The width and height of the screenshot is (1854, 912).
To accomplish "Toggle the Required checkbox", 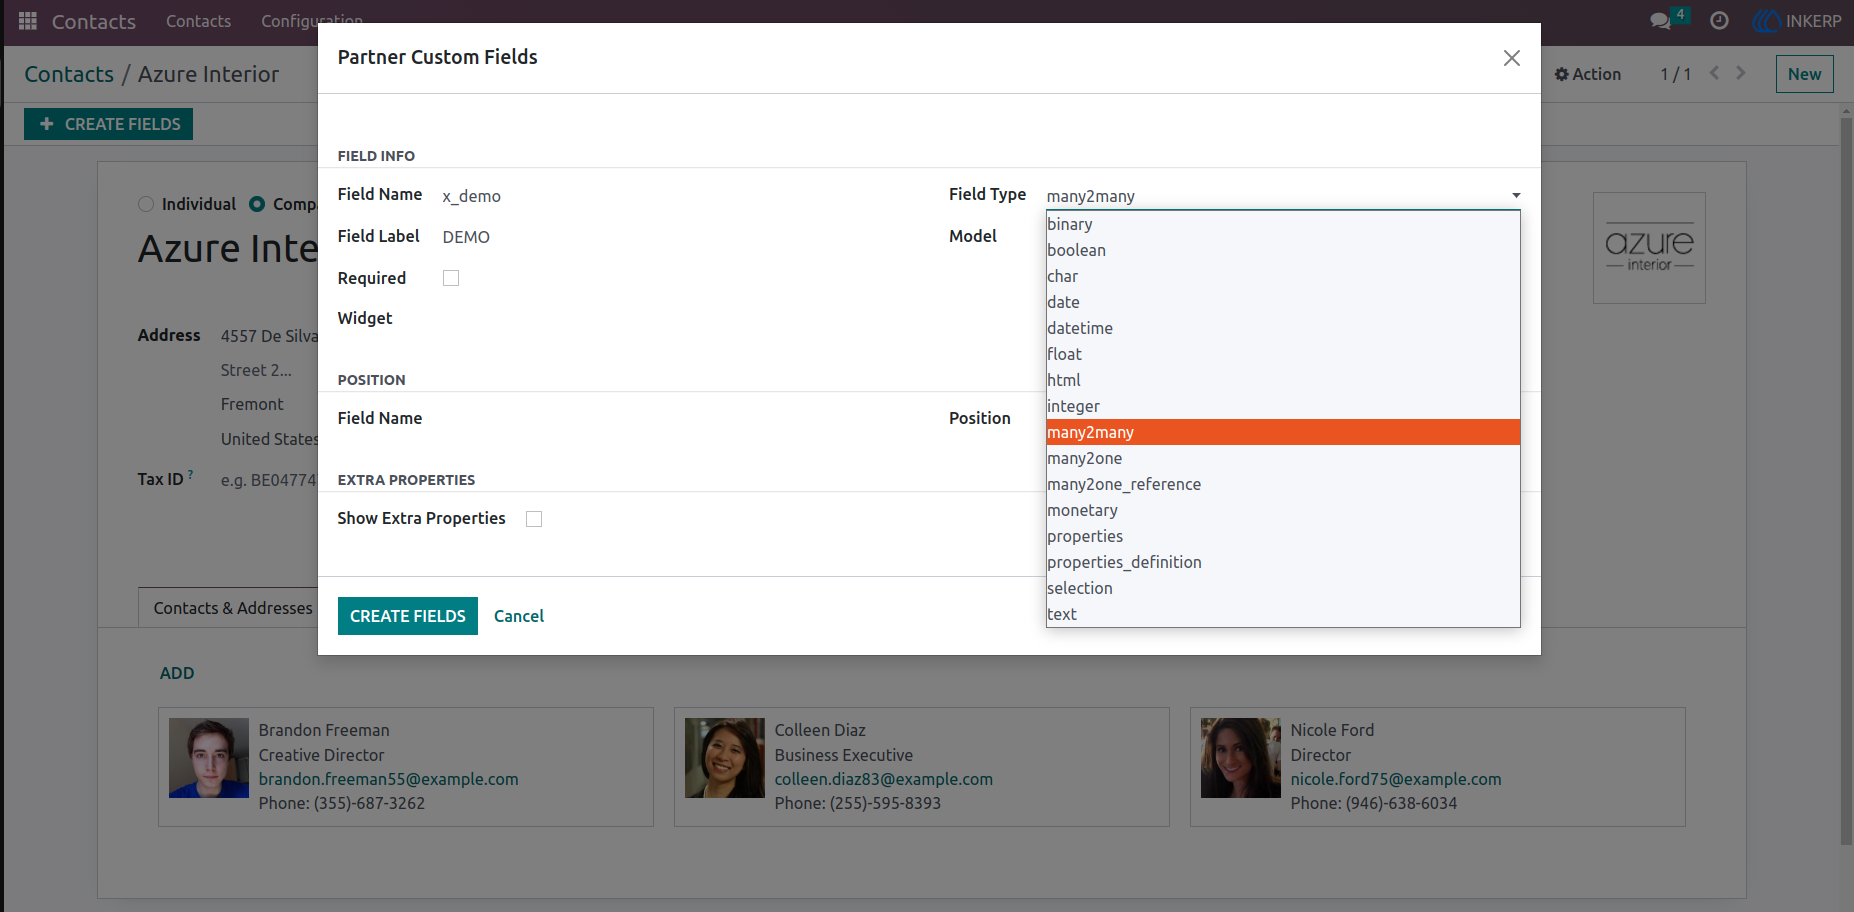I will (x=451, y=278).
